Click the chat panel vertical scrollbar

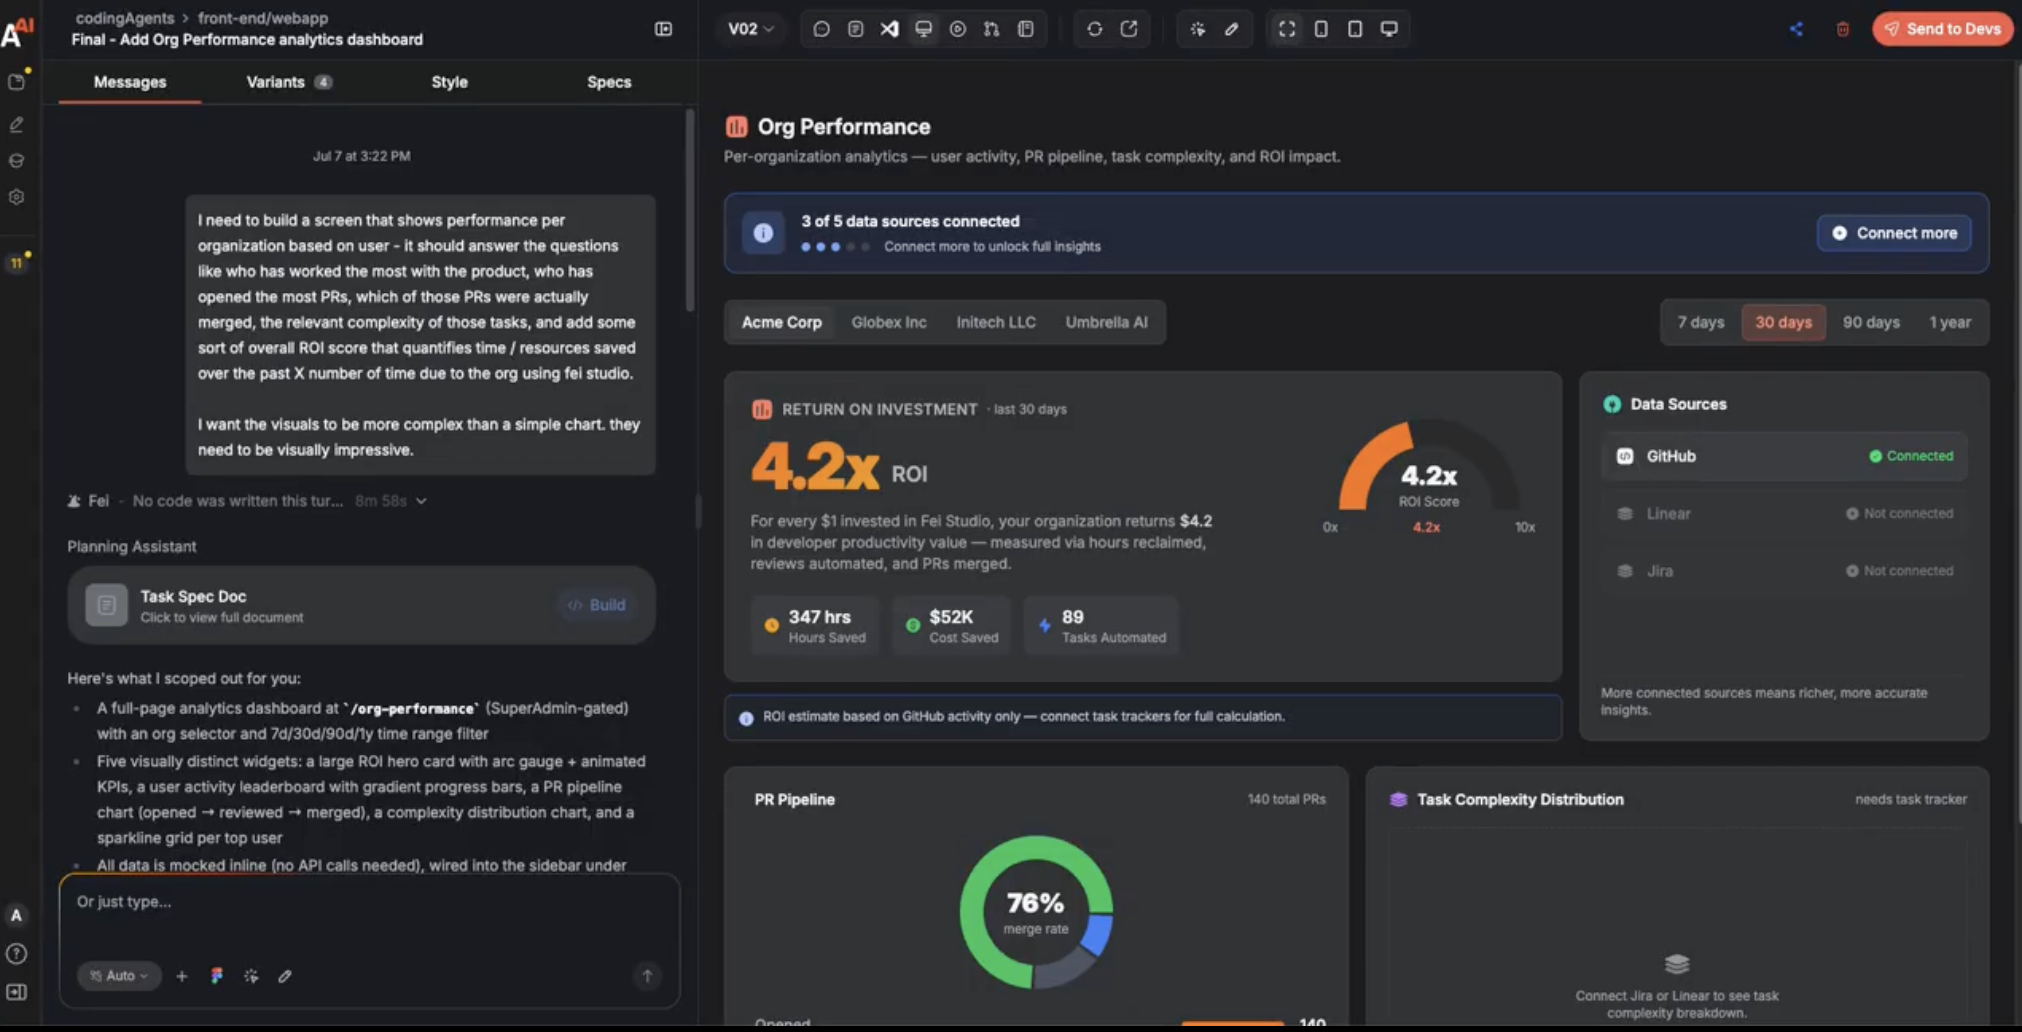coord(689,210)
